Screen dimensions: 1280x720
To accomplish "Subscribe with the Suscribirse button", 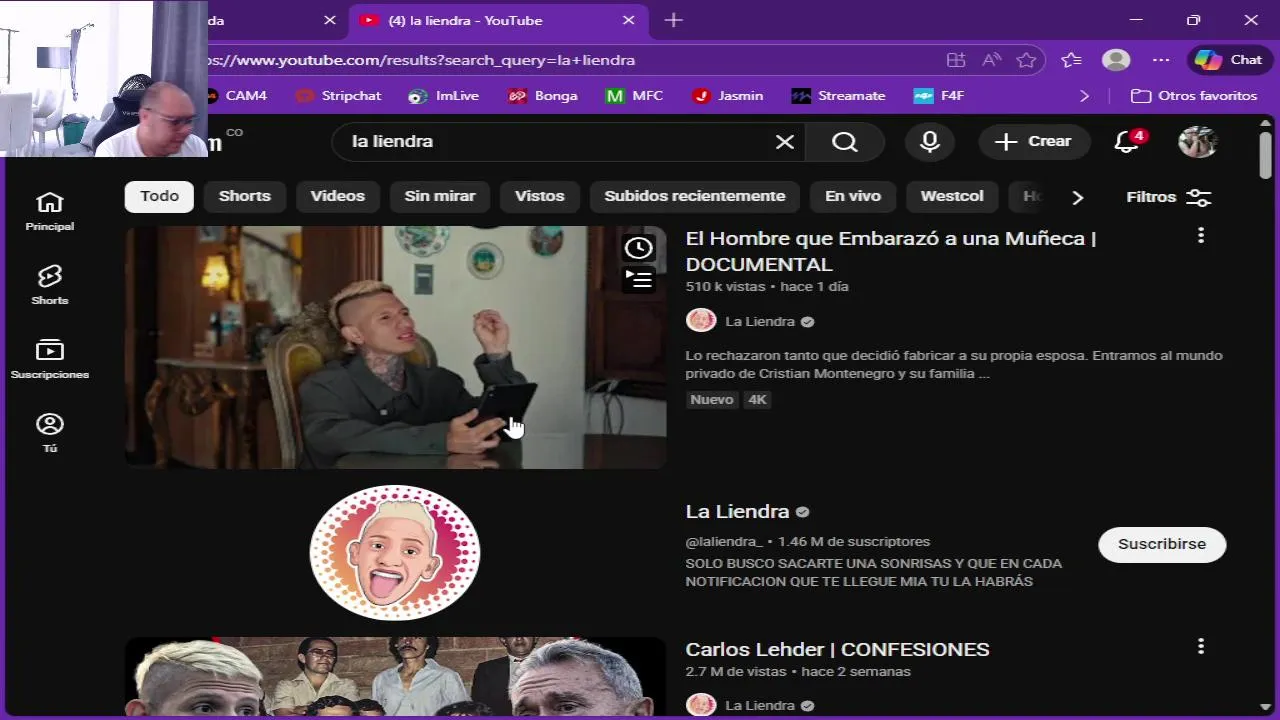I will [1162, 544].
